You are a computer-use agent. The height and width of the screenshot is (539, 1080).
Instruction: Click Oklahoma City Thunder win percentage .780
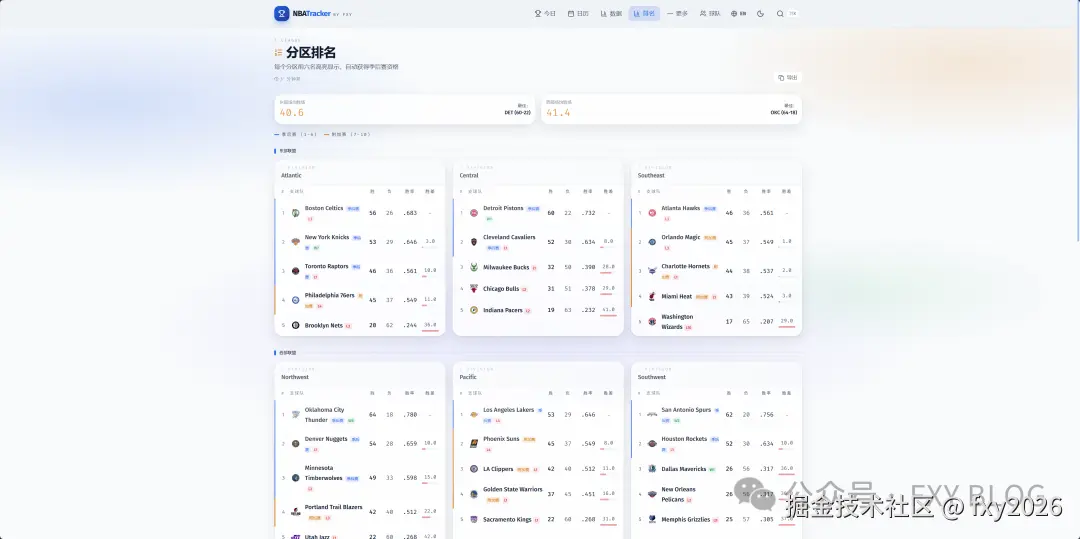point(410,415)
